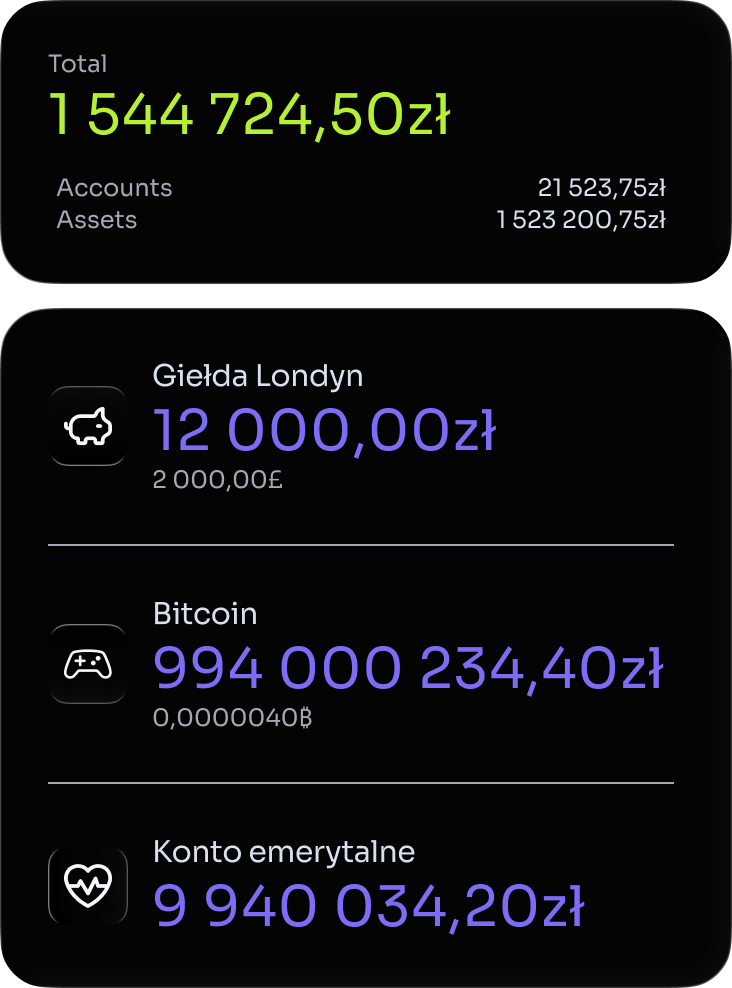This screenshot has height=988, width=732.
Task: Click the divider line below Giełda Londyn
Action: [361, 545]
